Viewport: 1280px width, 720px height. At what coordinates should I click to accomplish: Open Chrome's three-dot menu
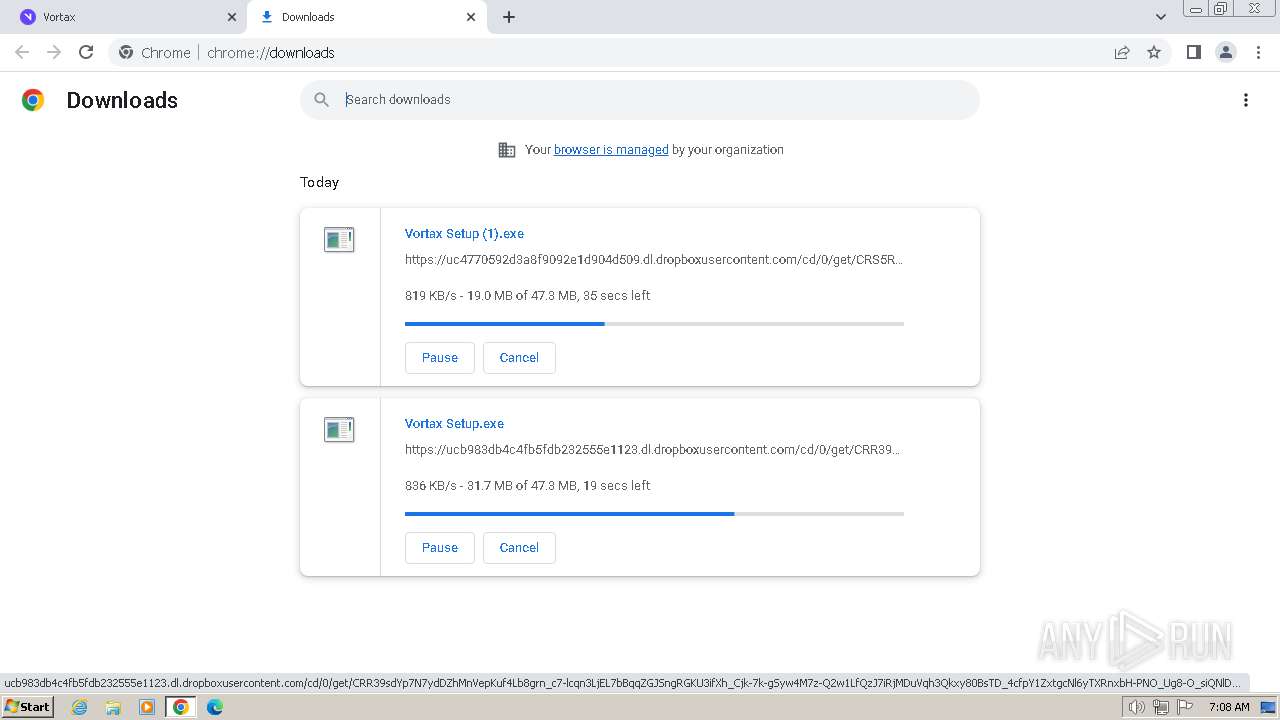click(x=1259, y=52)
